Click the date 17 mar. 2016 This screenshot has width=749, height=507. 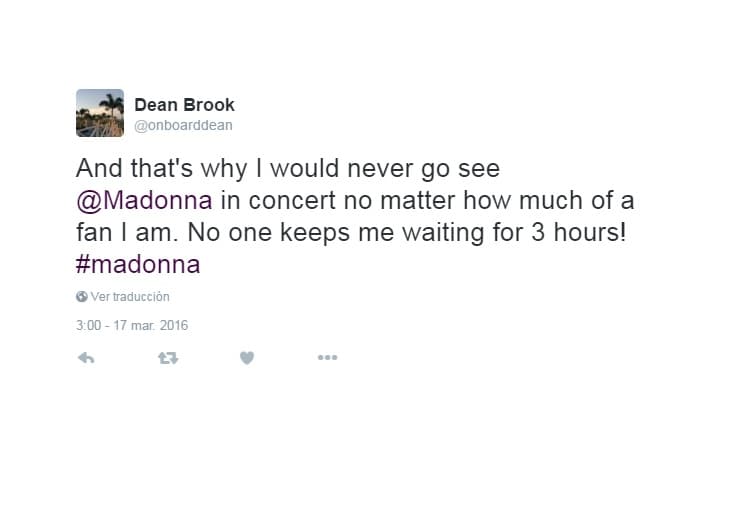152,325
